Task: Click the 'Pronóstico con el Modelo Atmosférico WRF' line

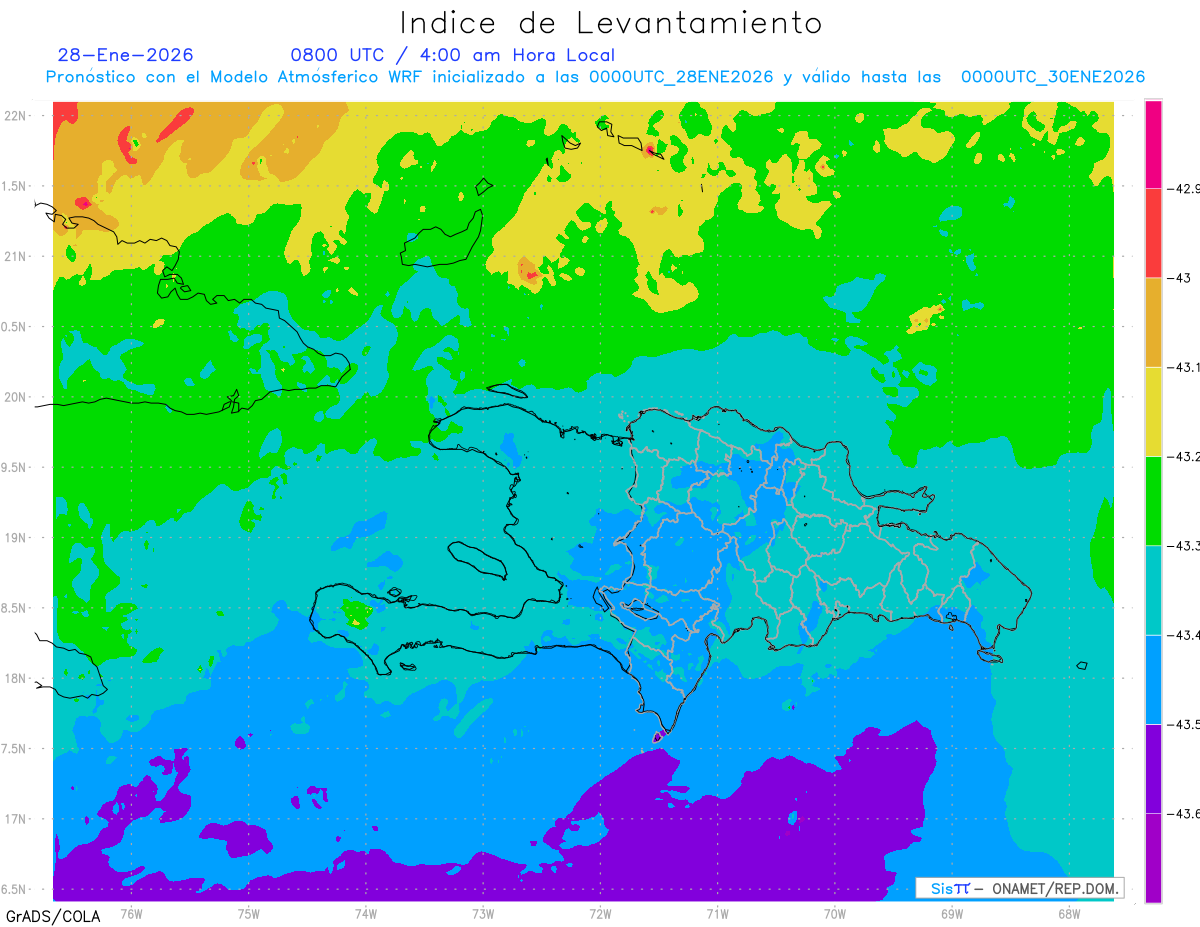Action: pyautogui.click(x=595, y=77)
